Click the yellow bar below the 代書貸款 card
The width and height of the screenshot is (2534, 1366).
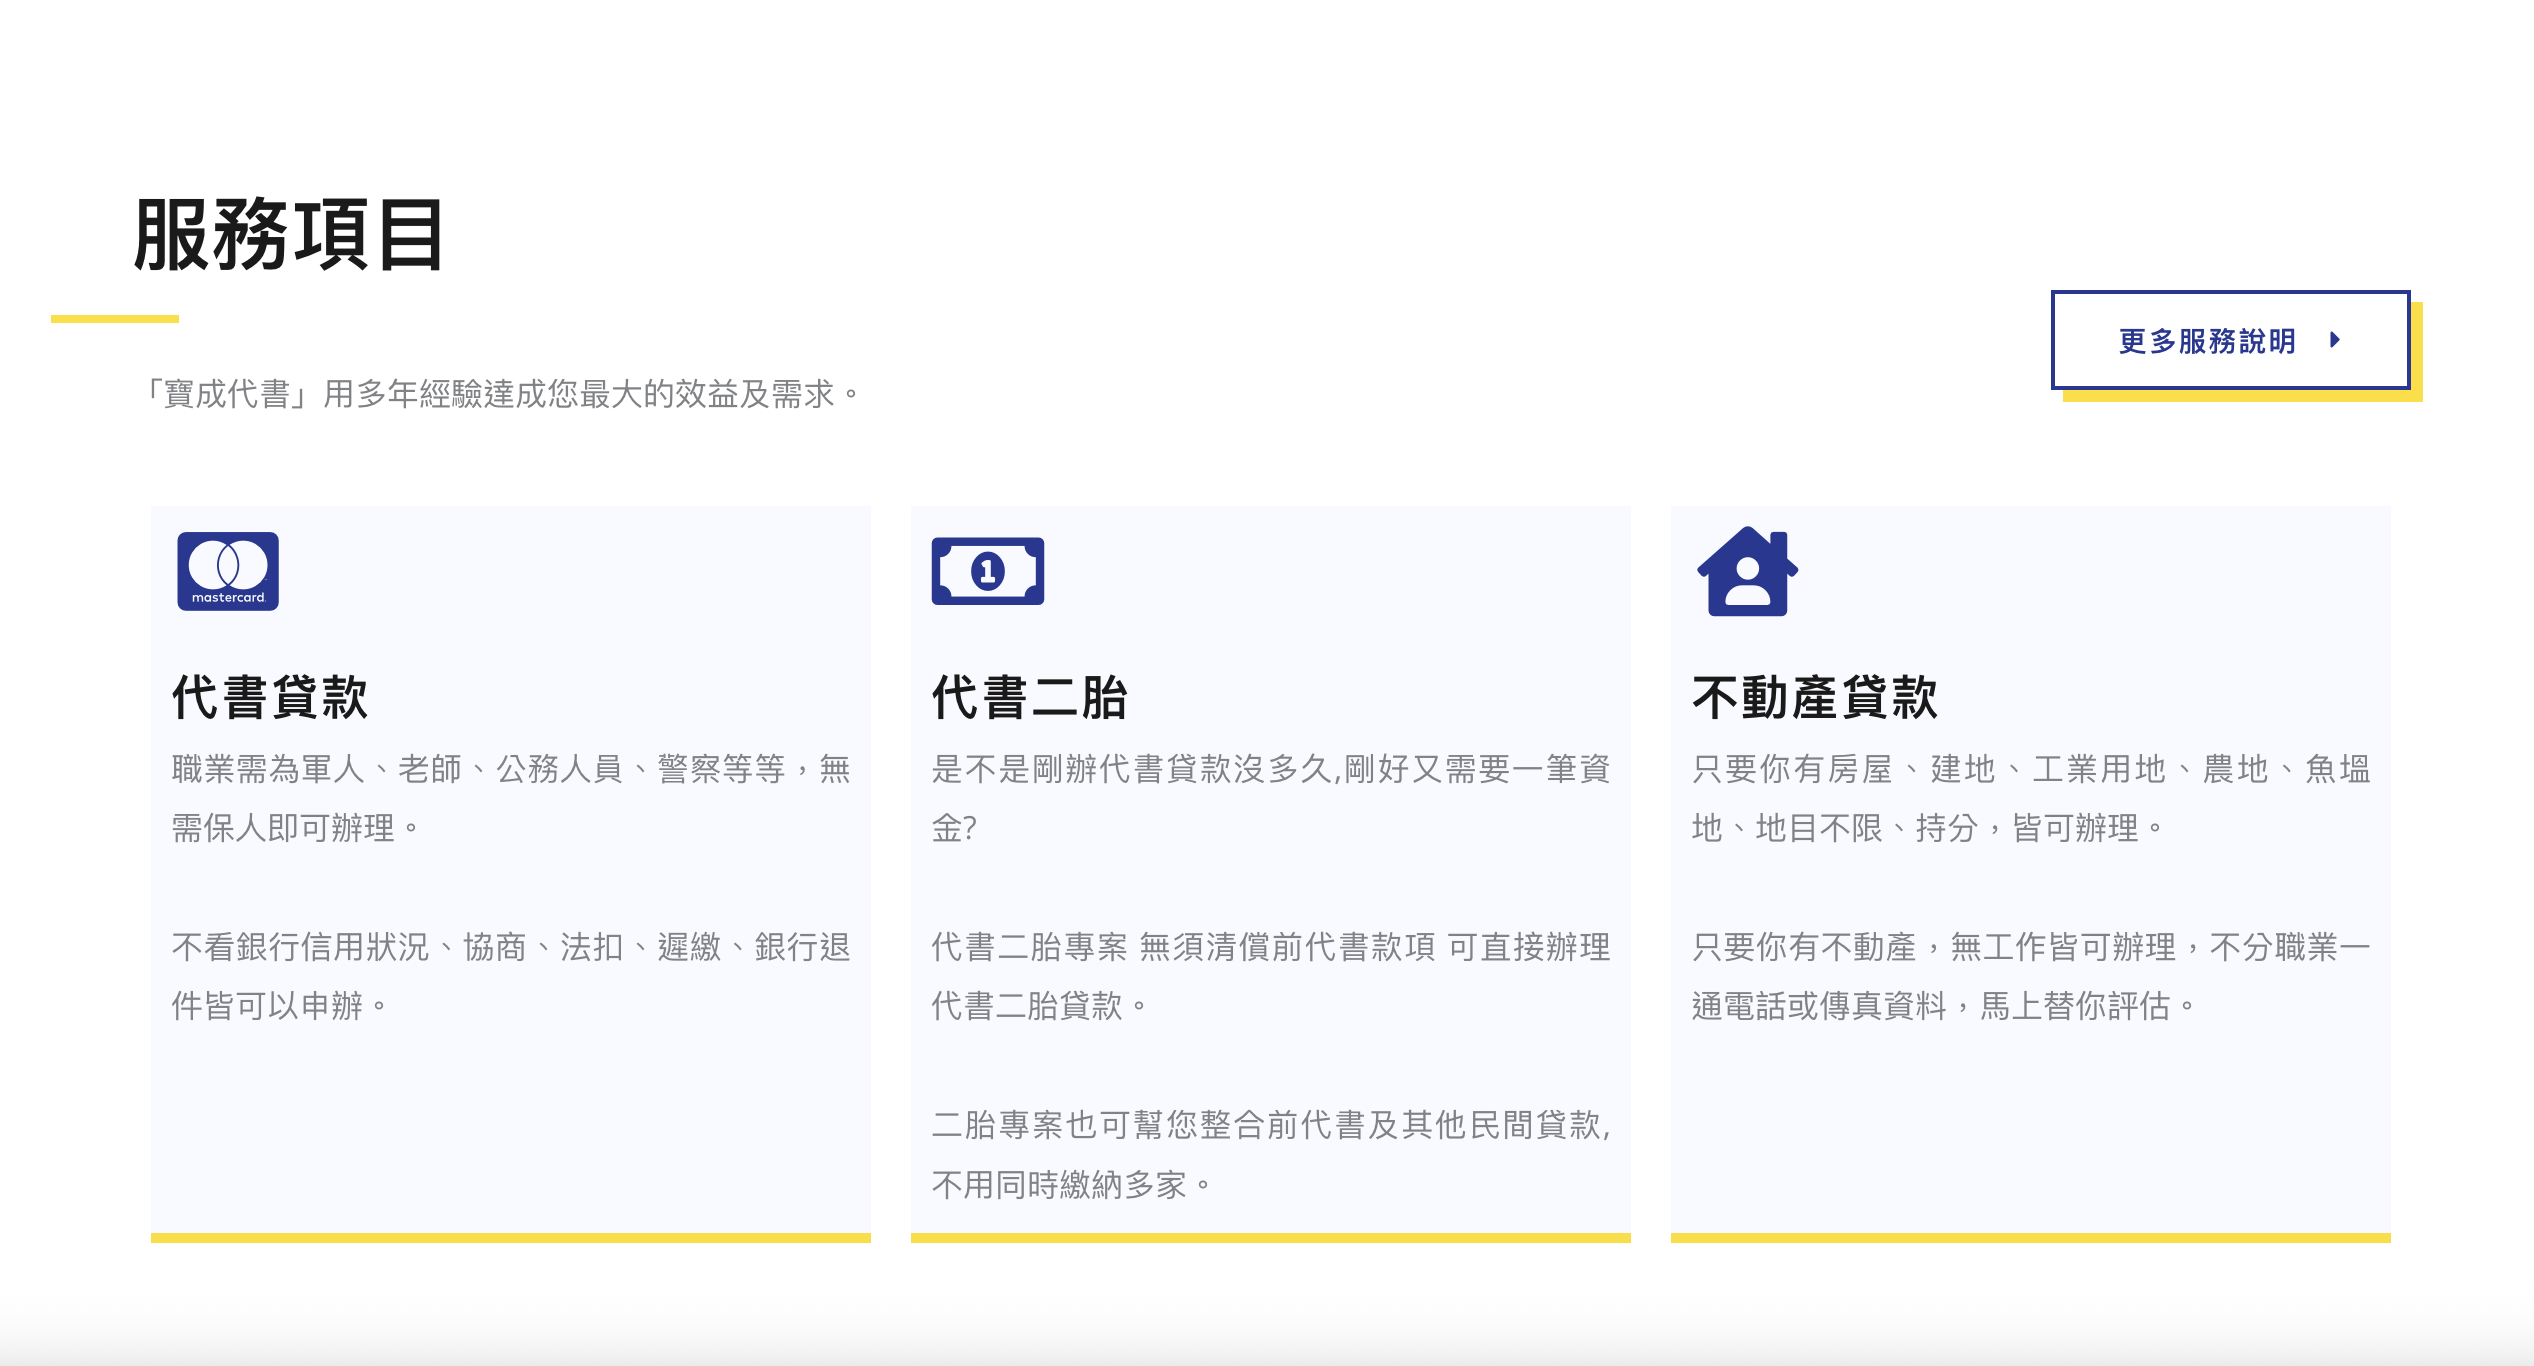click(510, 1238)
